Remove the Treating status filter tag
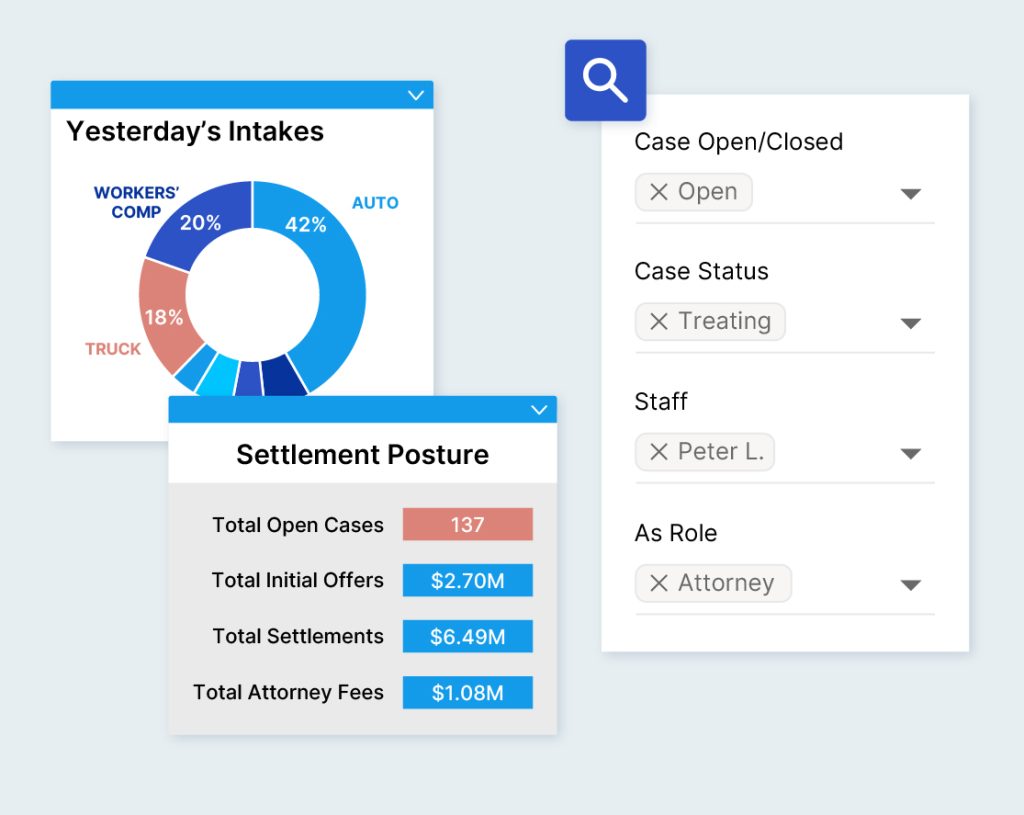The width and height of the screenshot is (1024, 815). 658,322
